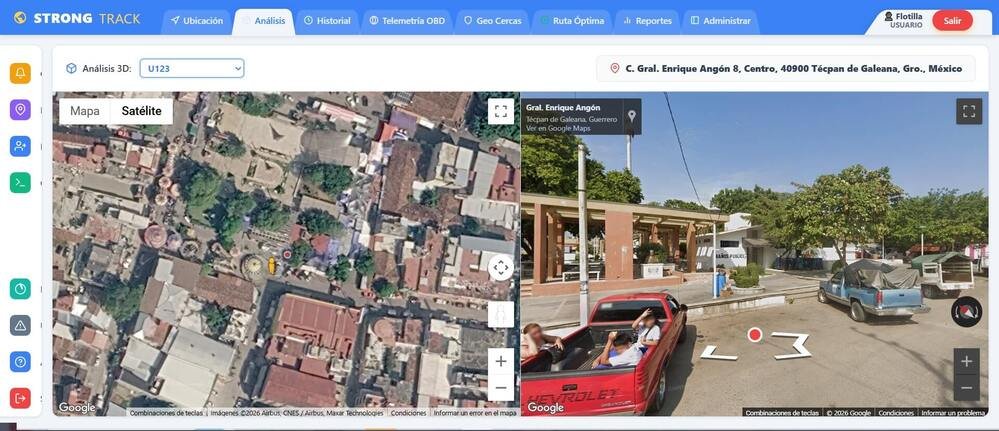The width and height of the screenshot is (999, 431).
Task: Open the Ruta Óptima tab
Action: [x=572, y=21]
